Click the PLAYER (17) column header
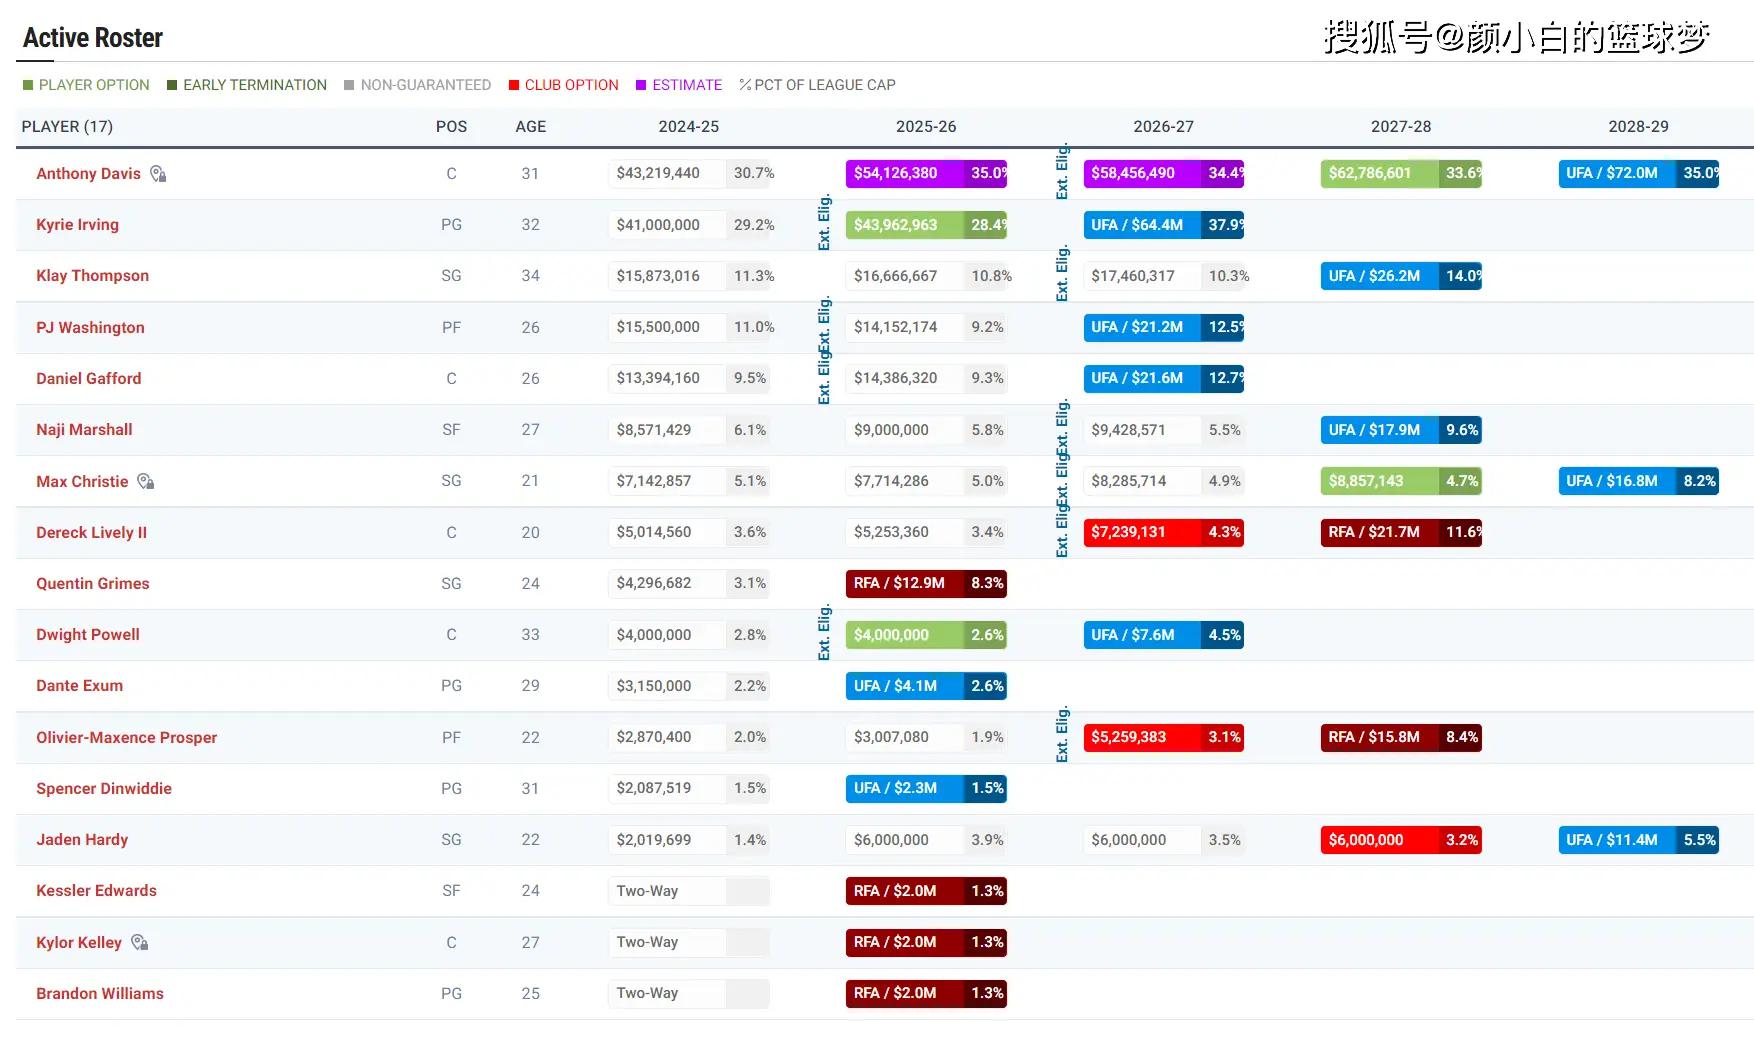This screenshot has width=1754, height=1039. tap(67, 127)
